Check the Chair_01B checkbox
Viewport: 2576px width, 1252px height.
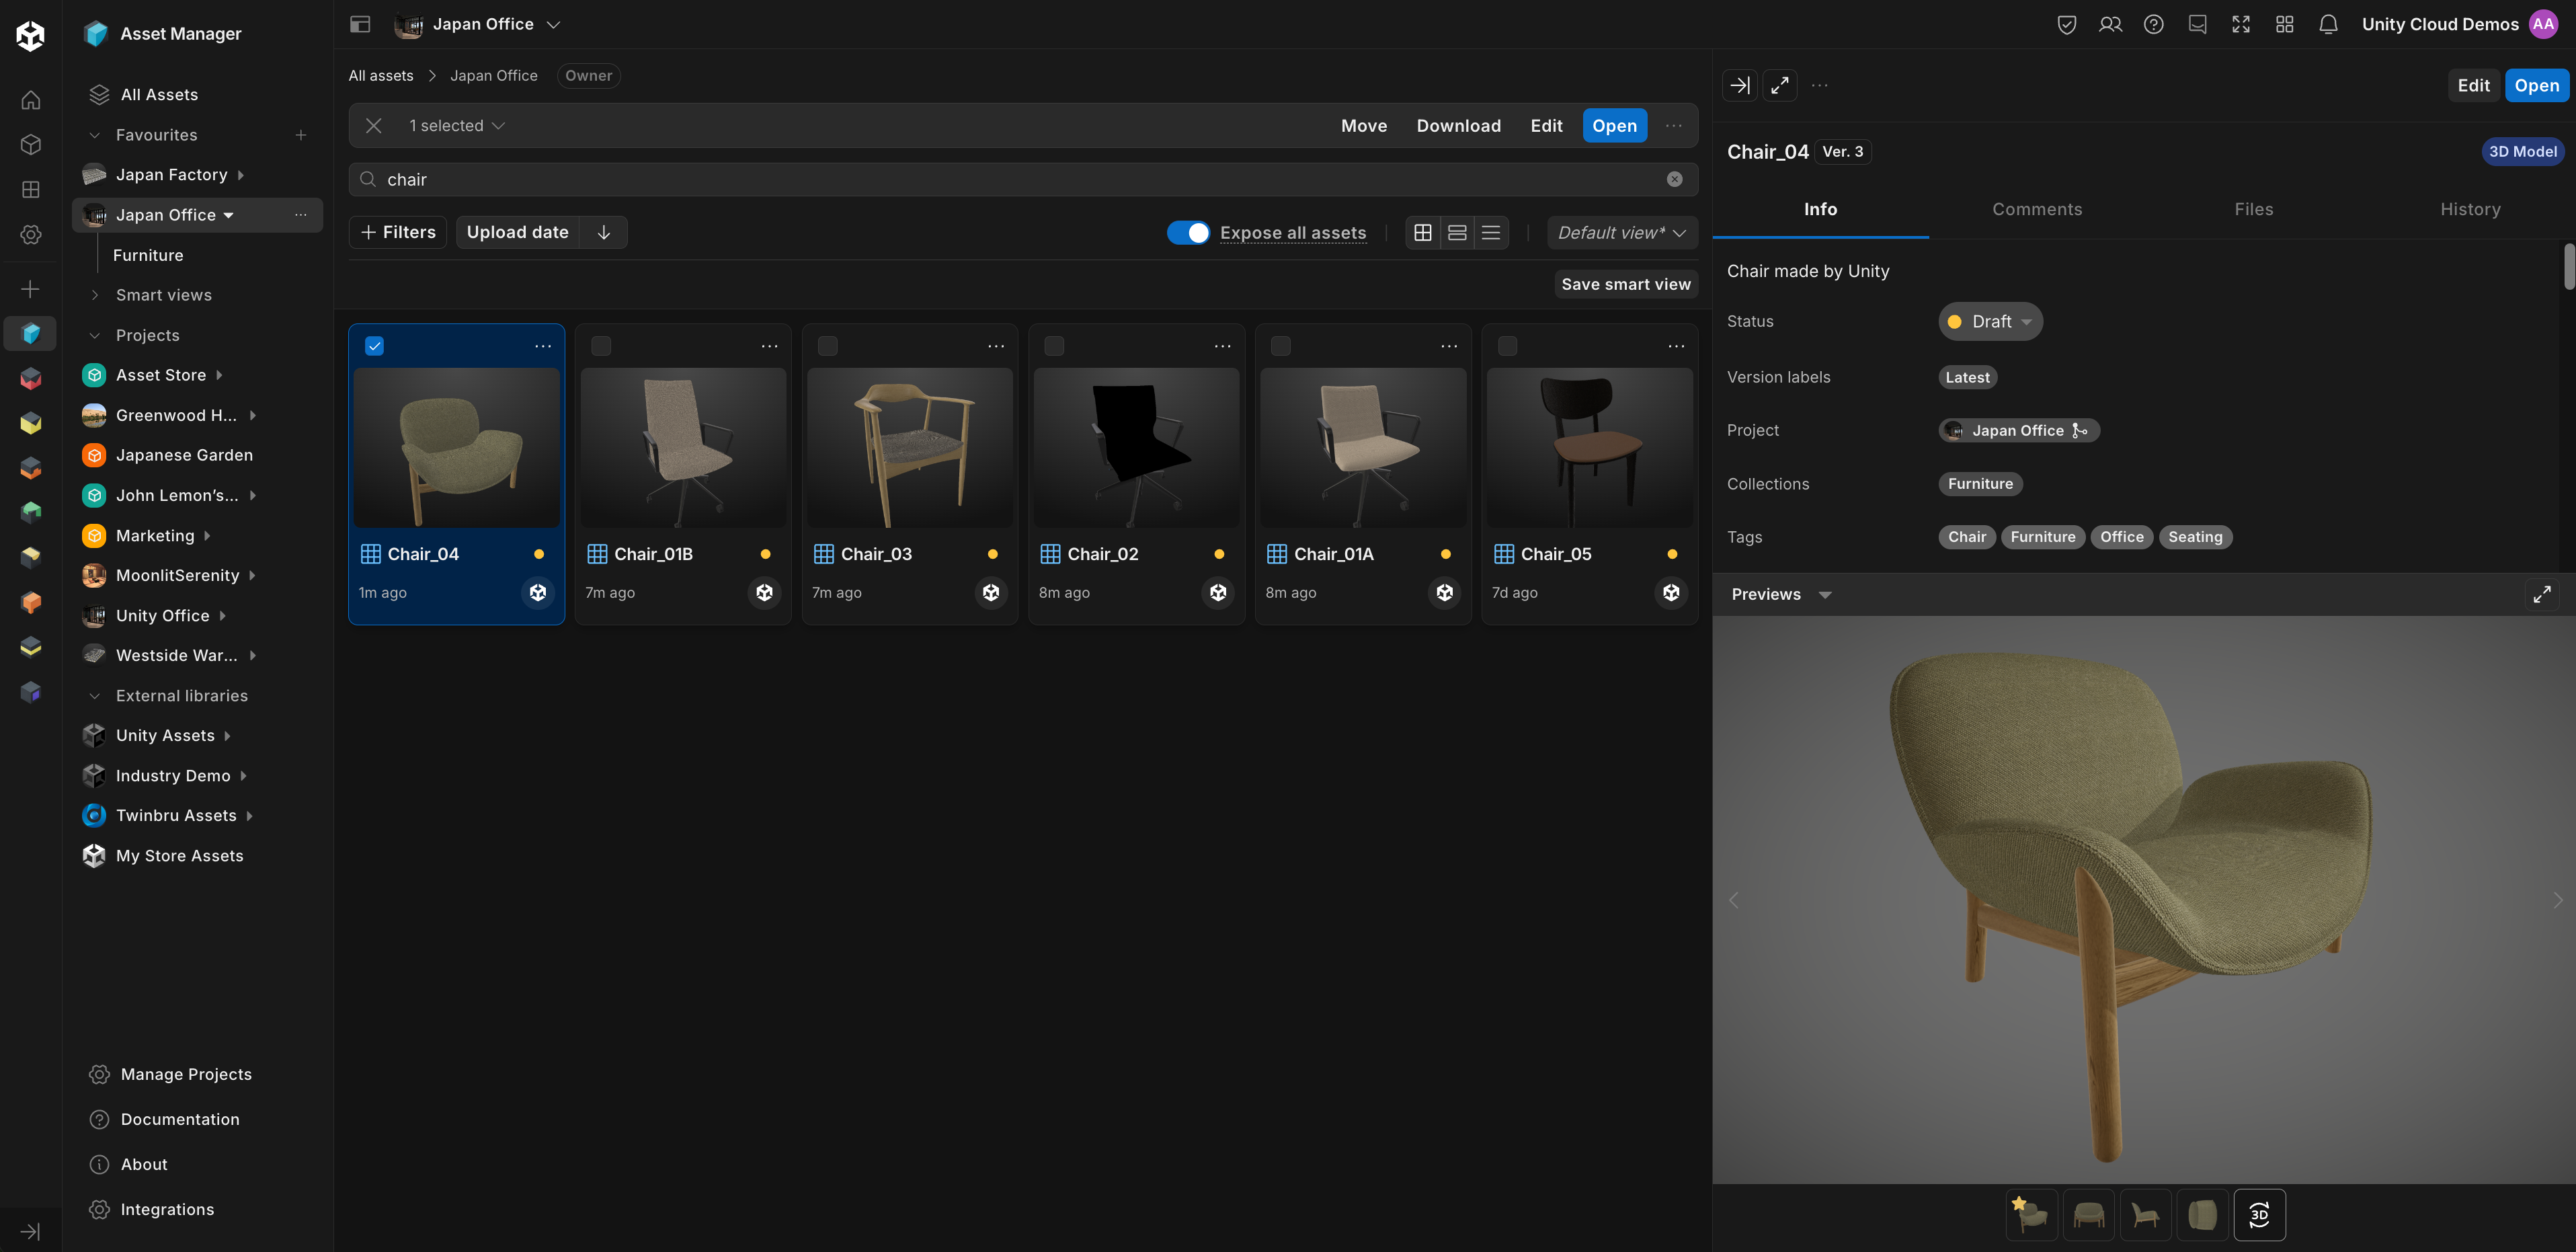coord(601,346)
